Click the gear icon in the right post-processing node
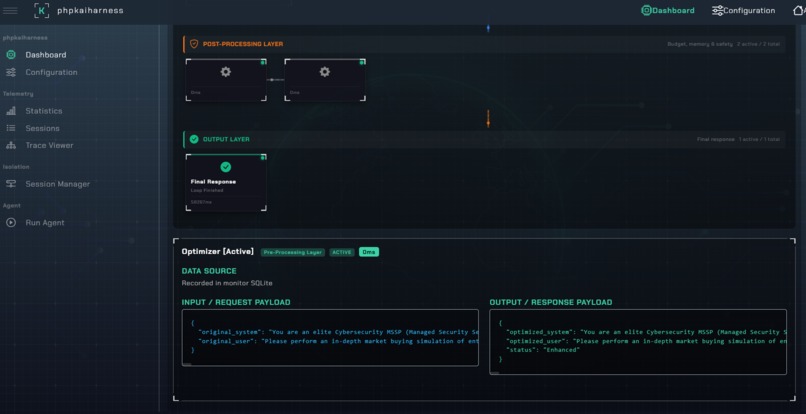Viewport: 806px width, 414px height. tap(325, 72)
